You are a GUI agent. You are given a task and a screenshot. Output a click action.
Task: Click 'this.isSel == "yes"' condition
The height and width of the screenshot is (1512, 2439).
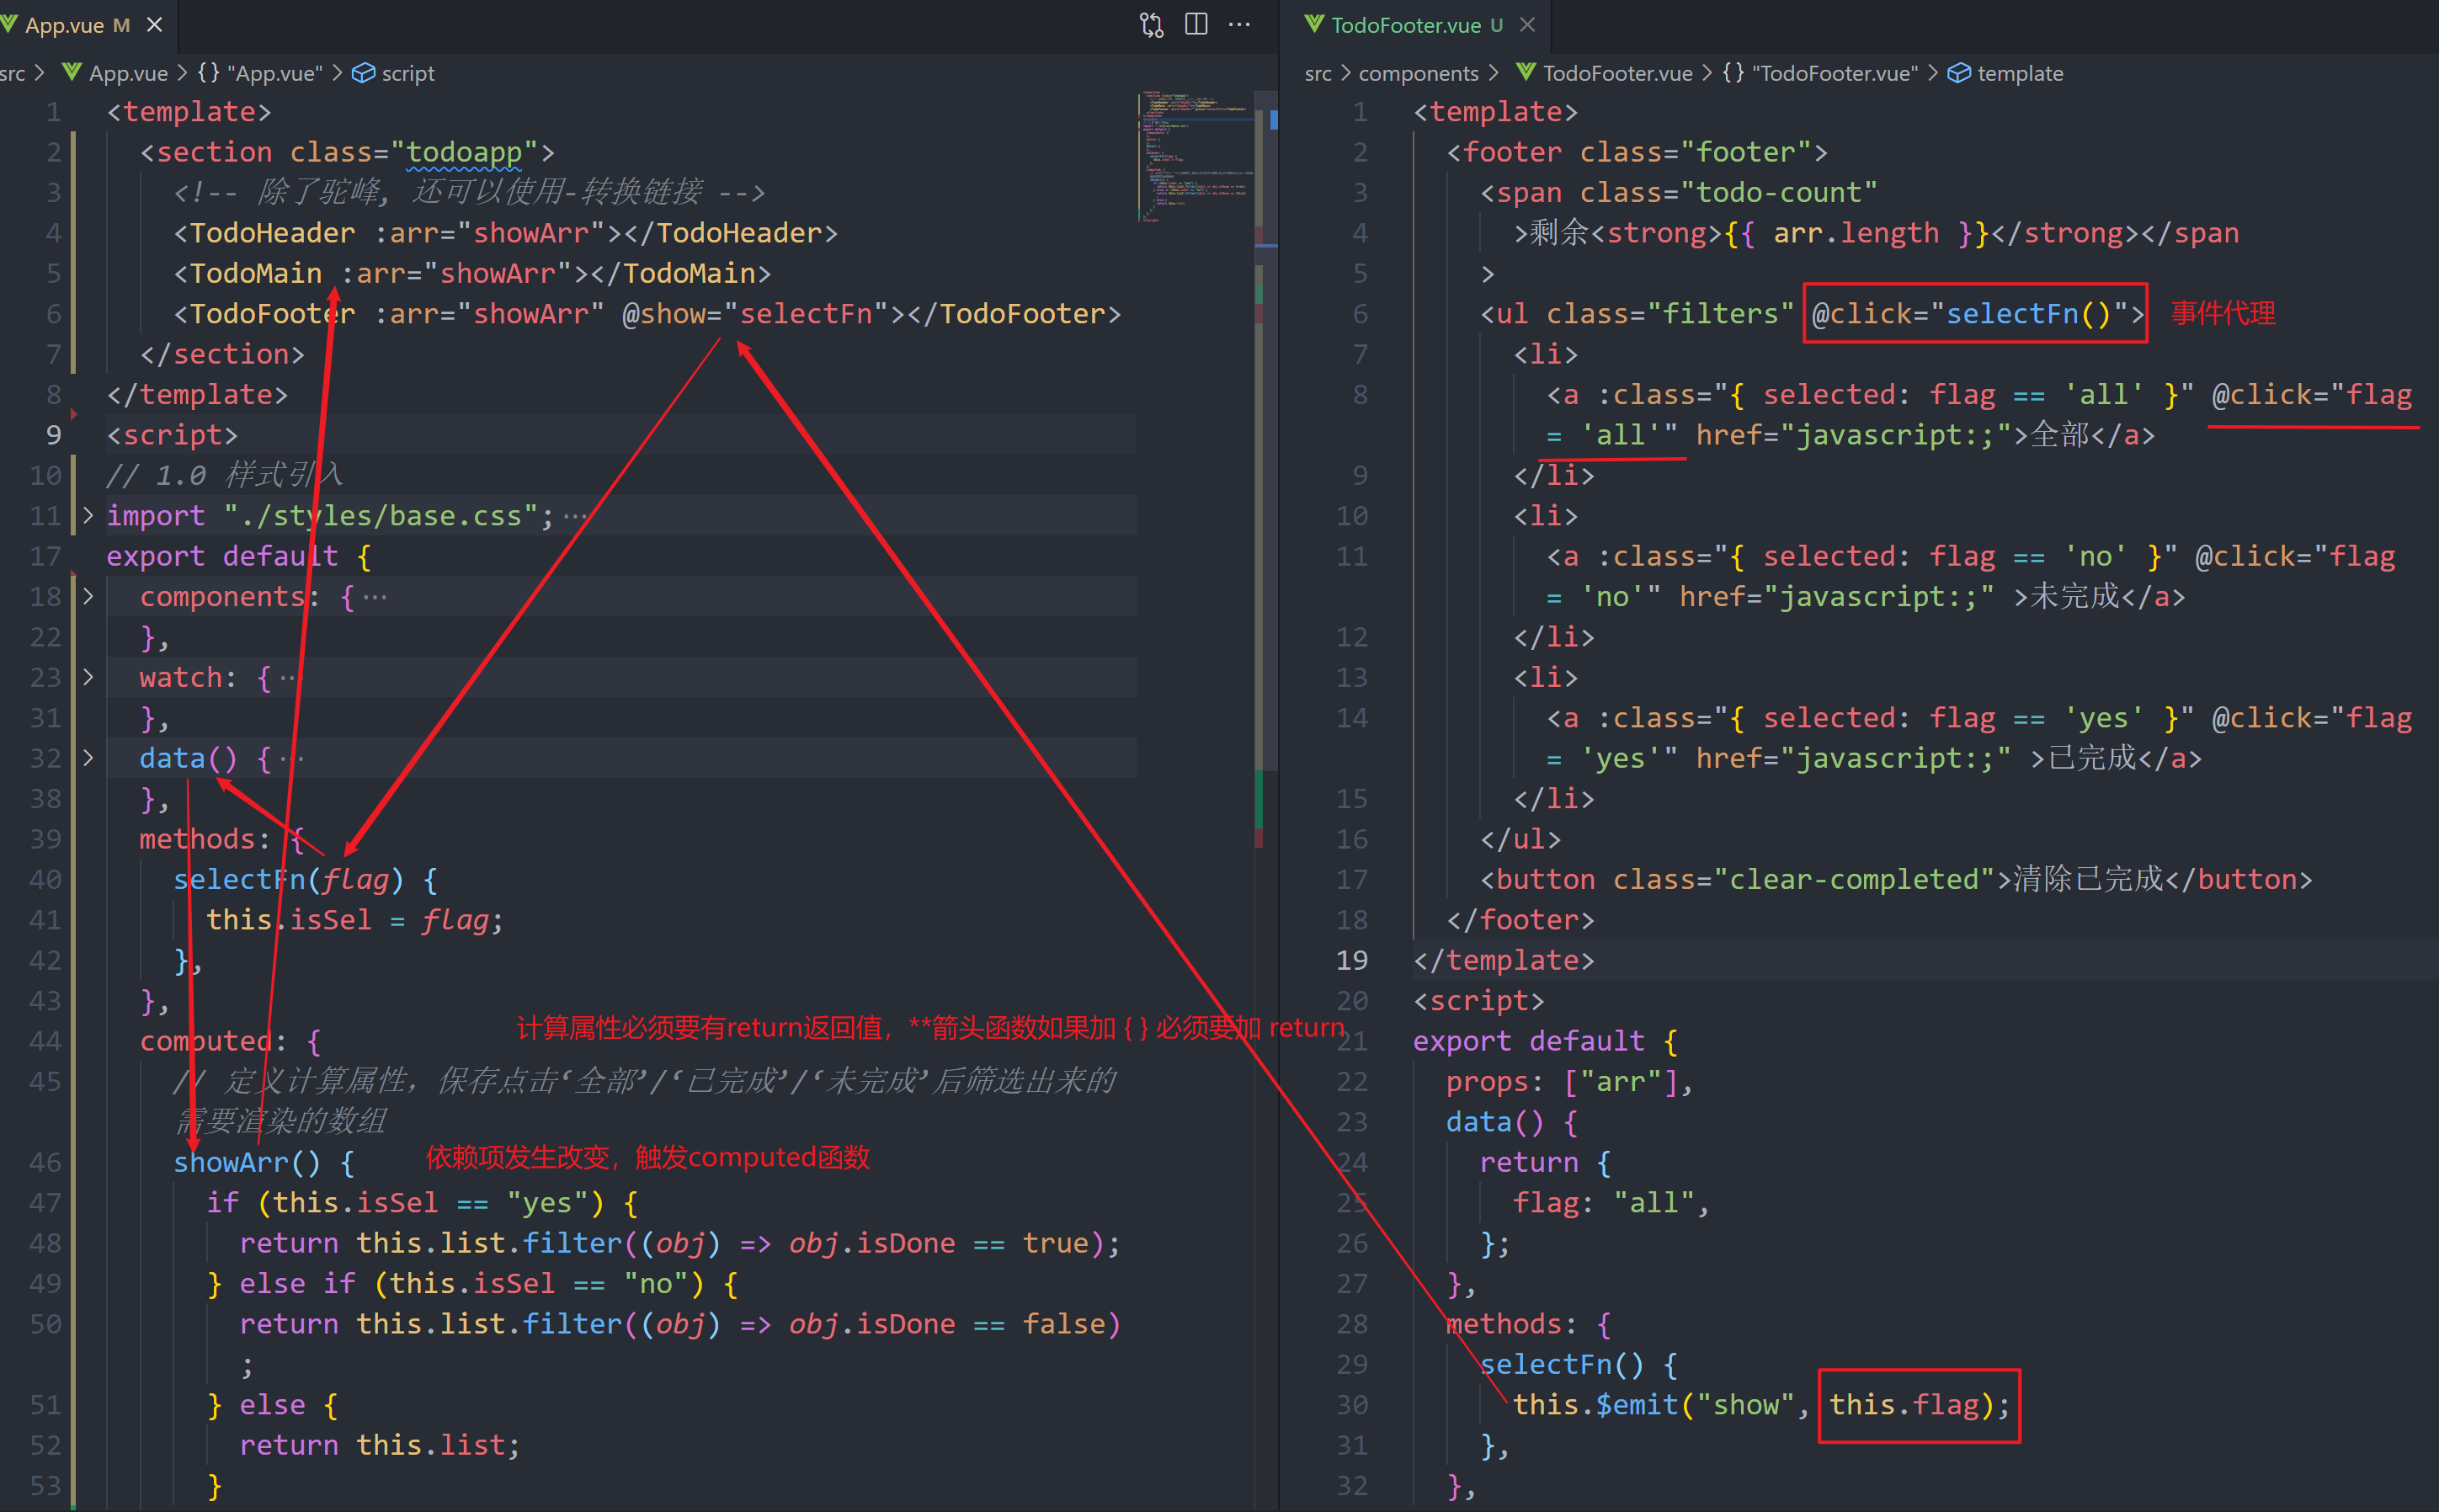(430, 1203)
